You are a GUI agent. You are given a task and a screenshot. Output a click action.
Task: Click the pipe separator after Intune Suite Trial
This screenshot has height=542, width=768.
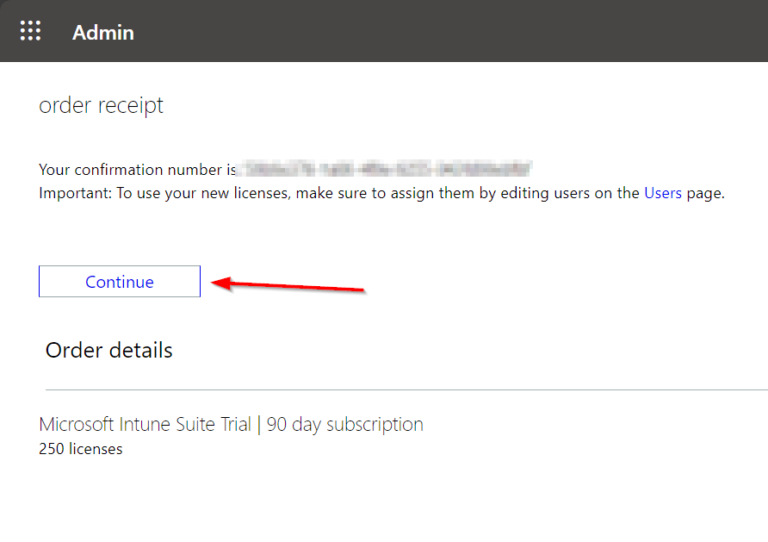259,424
